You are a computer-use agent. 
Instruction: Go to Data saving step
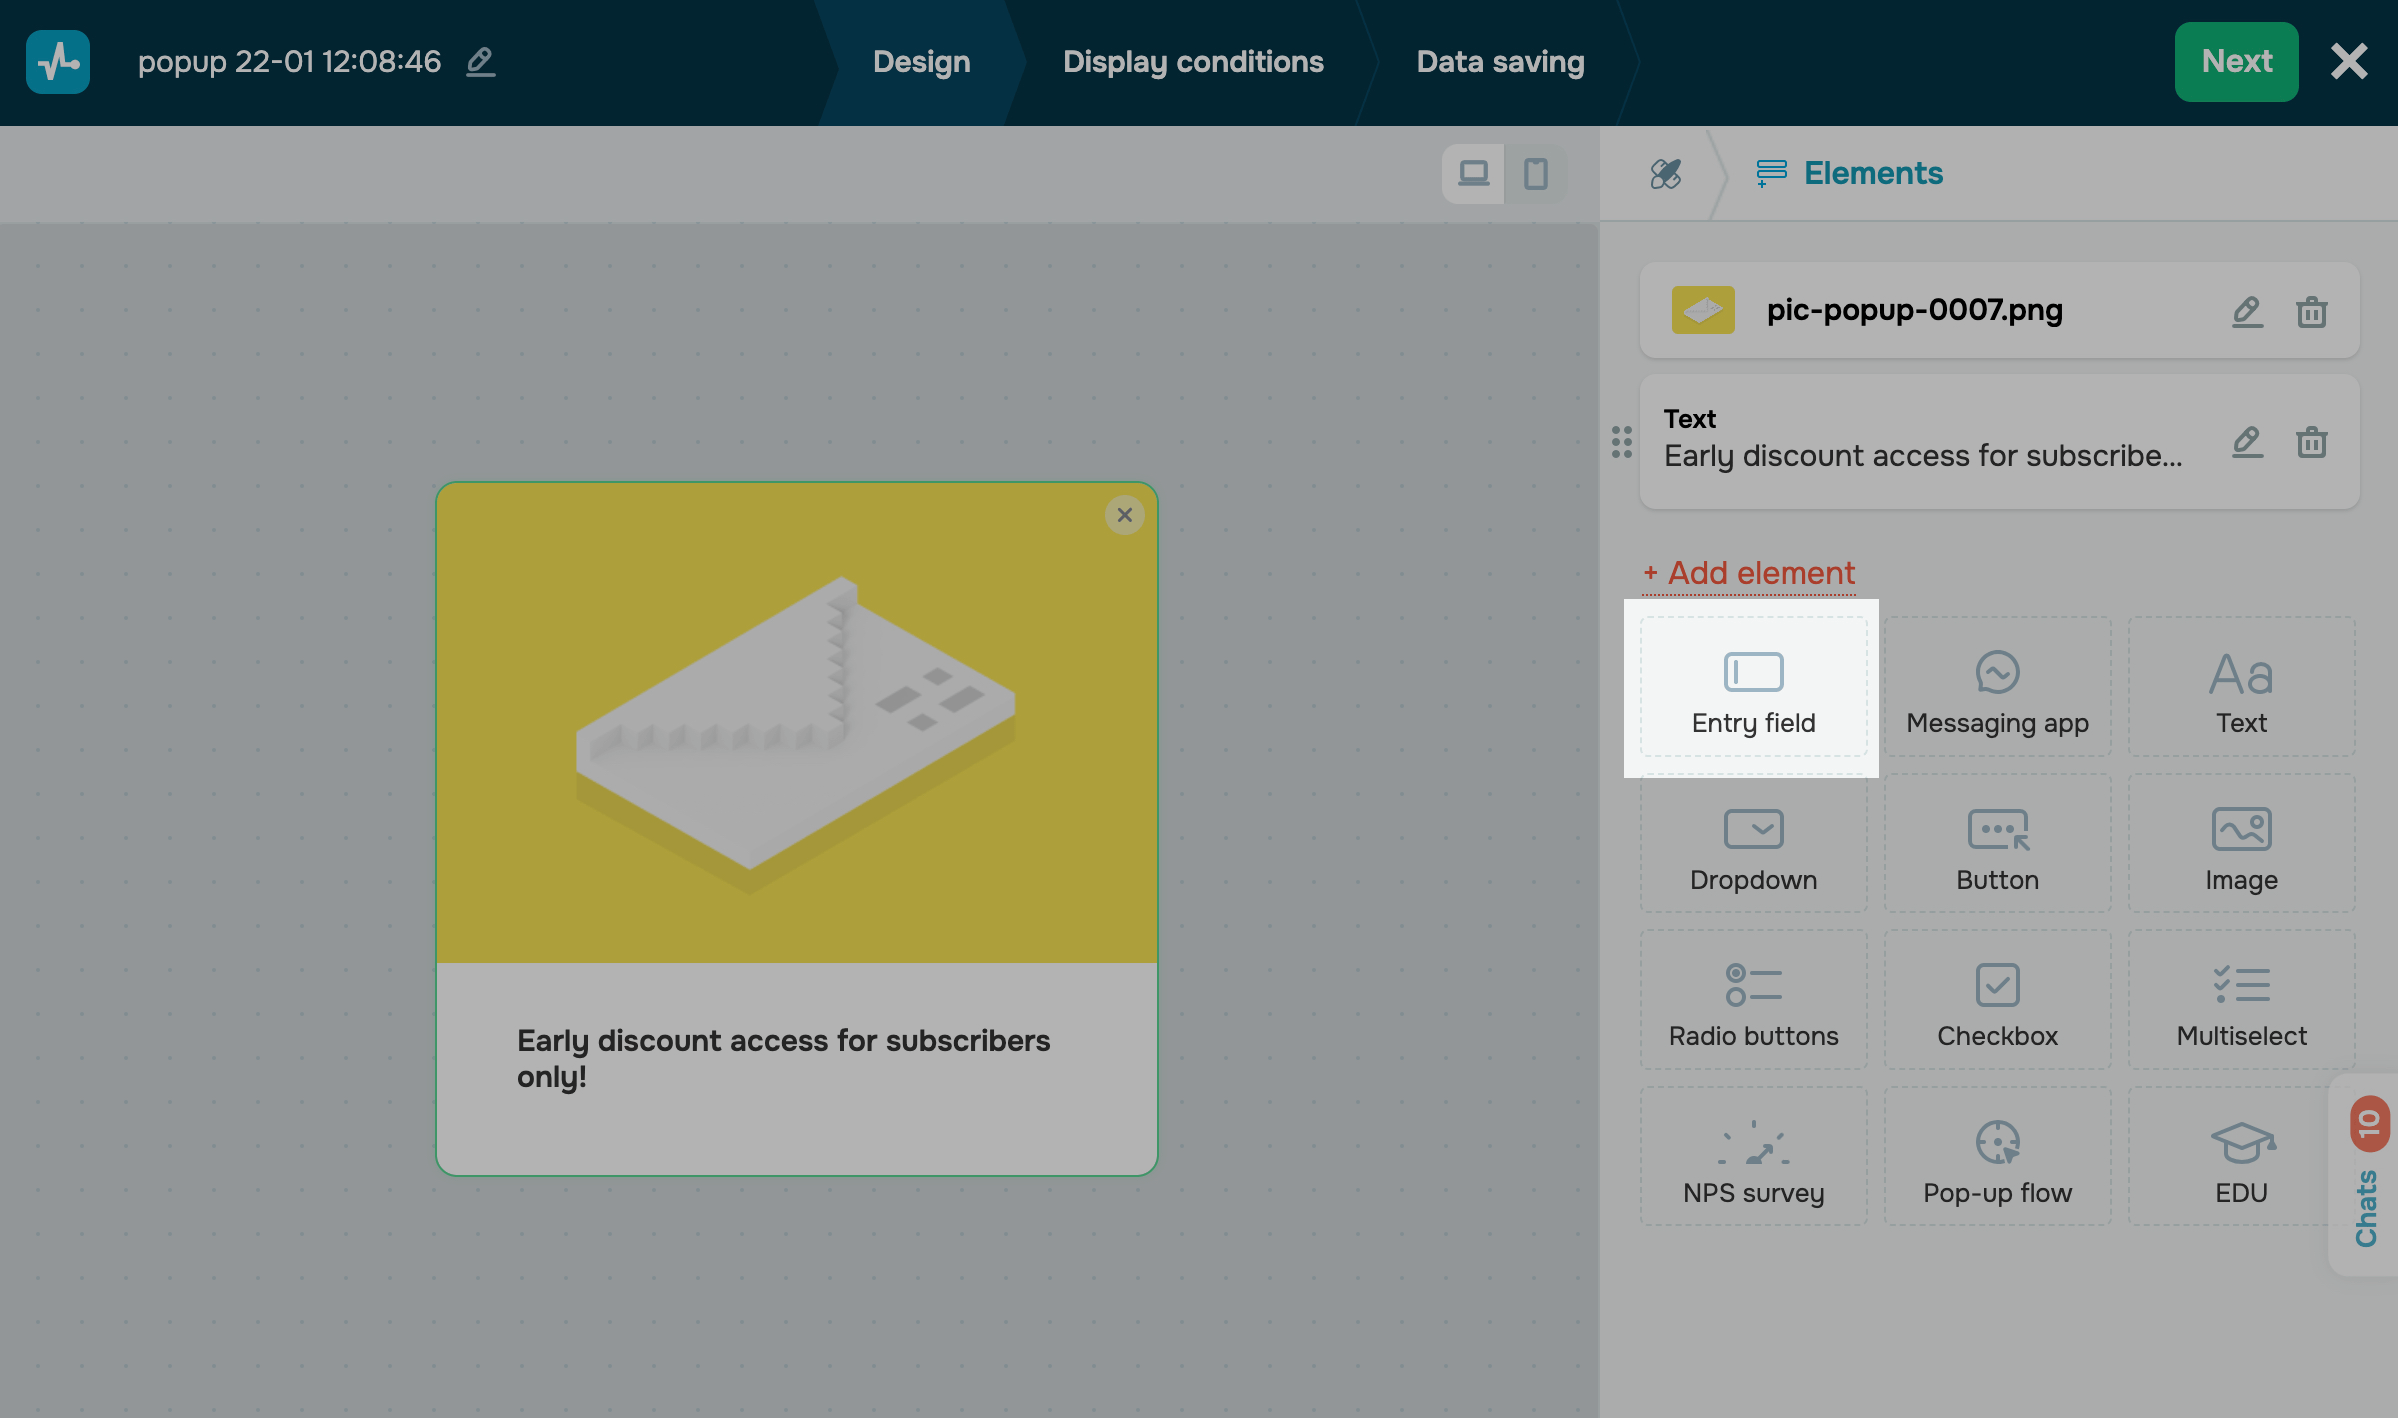[1500, 62]
